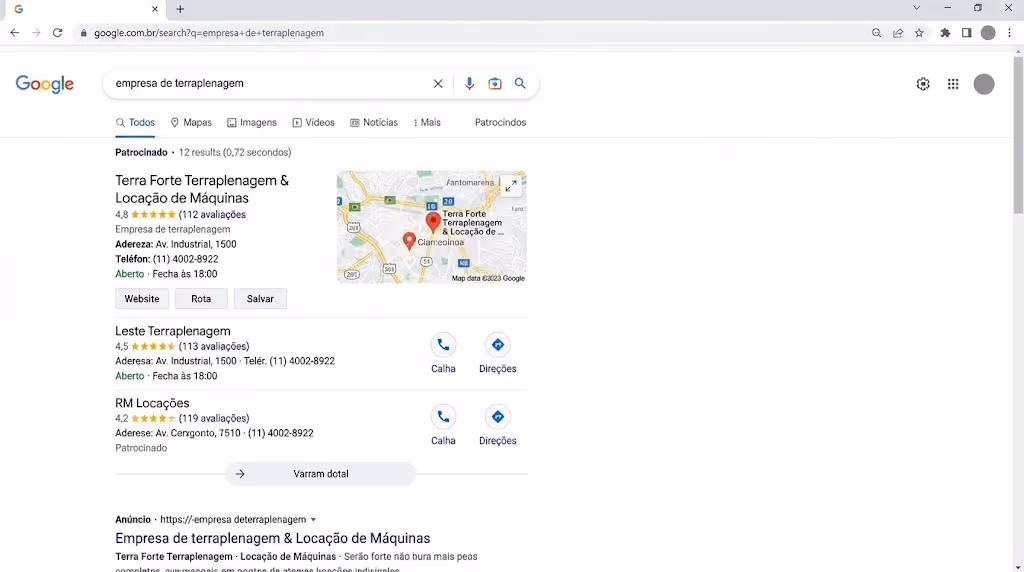The image size is (1024, 572).
Task: Click the Website button
Action: point(142,299)
